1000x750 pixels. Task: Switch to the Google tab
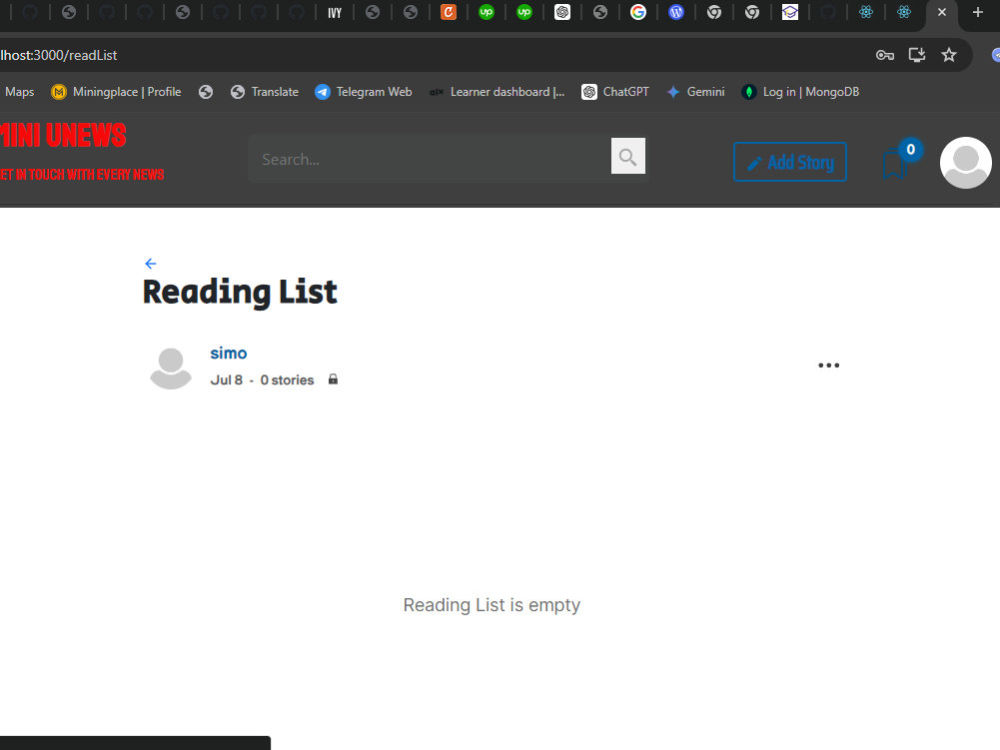tap(638, 12)
